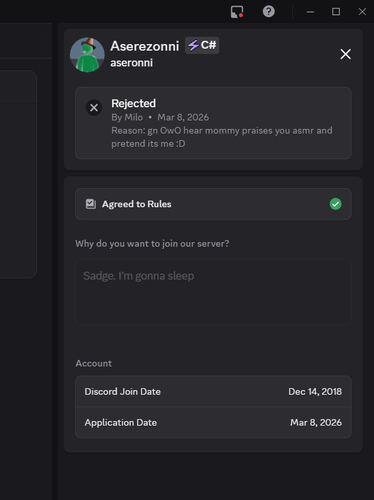
Task: Open the Discord inbox icon
Action: point(237,12)
